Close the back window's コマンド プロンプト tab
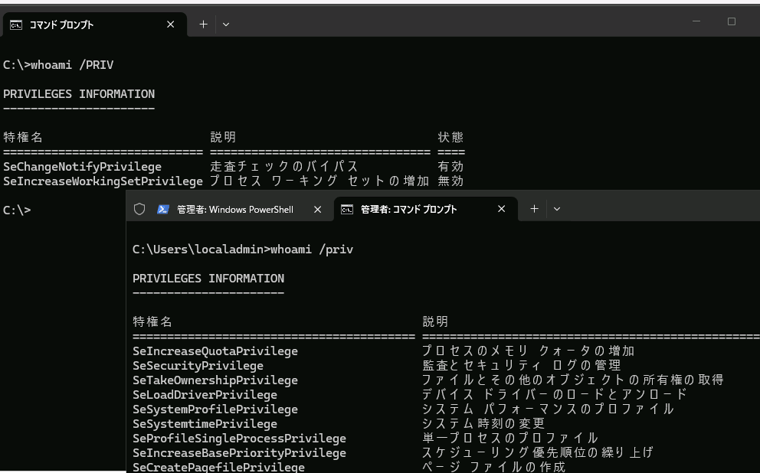The image size is (760, 473). pyautogui.click(x=171, y=24)
